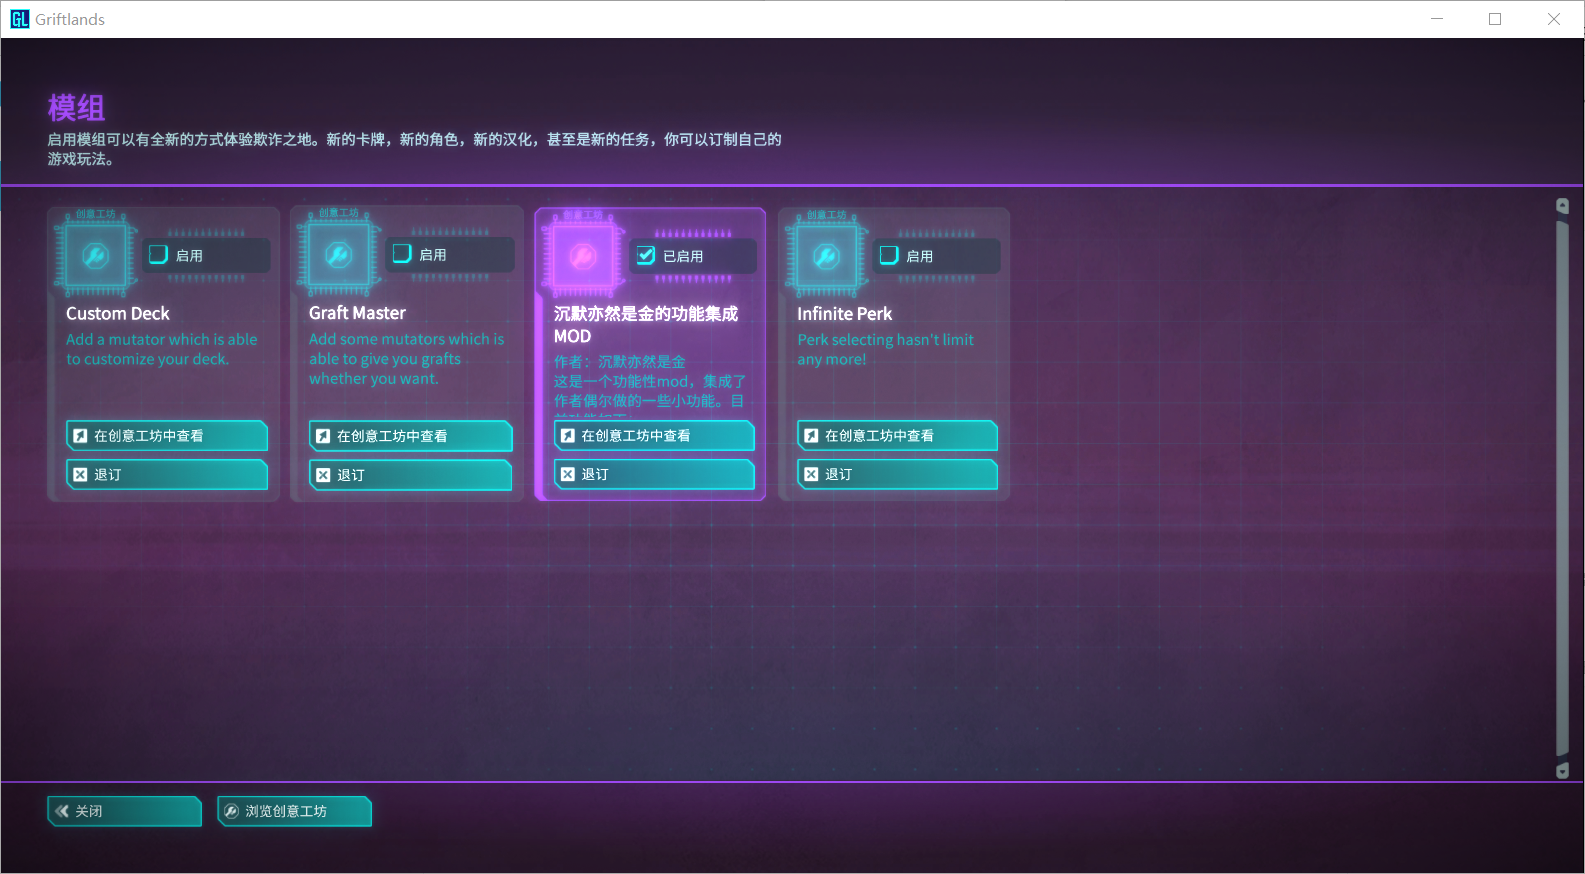
Task: View Custom Deck in the workshop
Action: click(x=167, y=436)
